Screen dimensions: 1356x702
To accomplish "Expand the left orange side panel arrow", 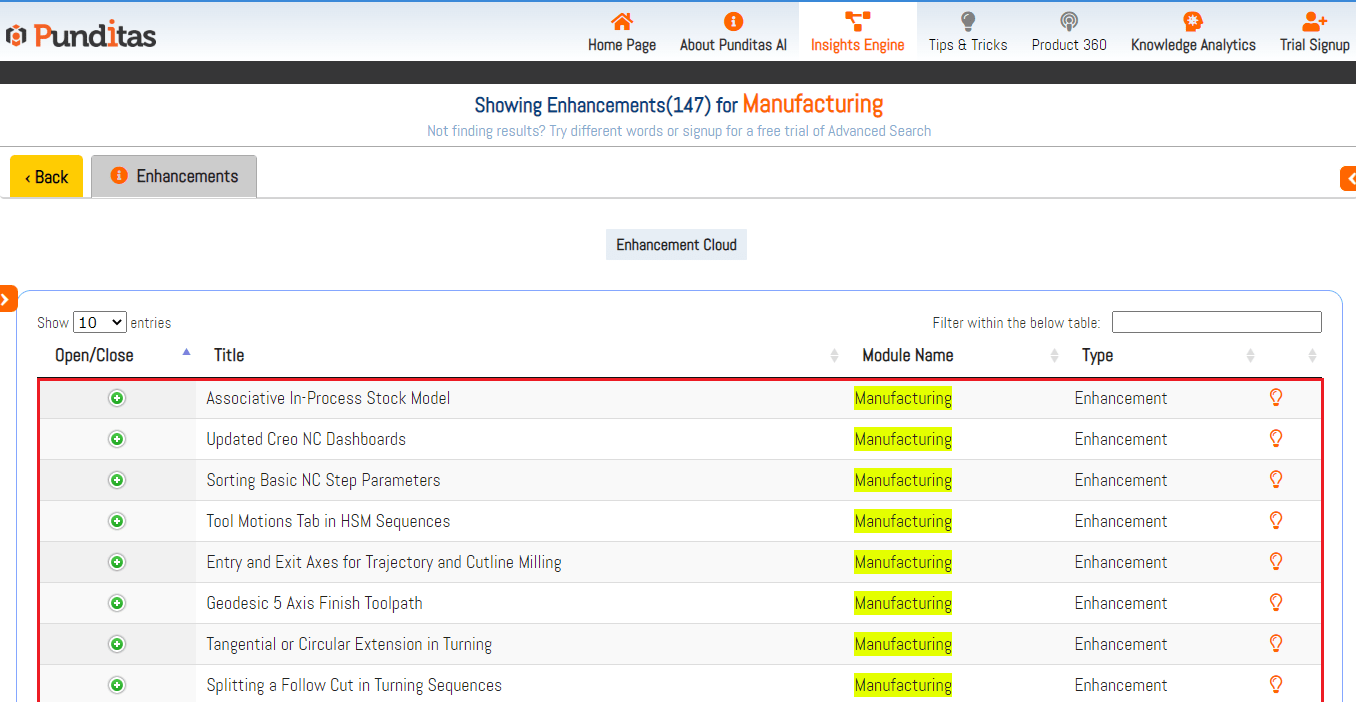I will pyautogui.click(x=7, y=298).
